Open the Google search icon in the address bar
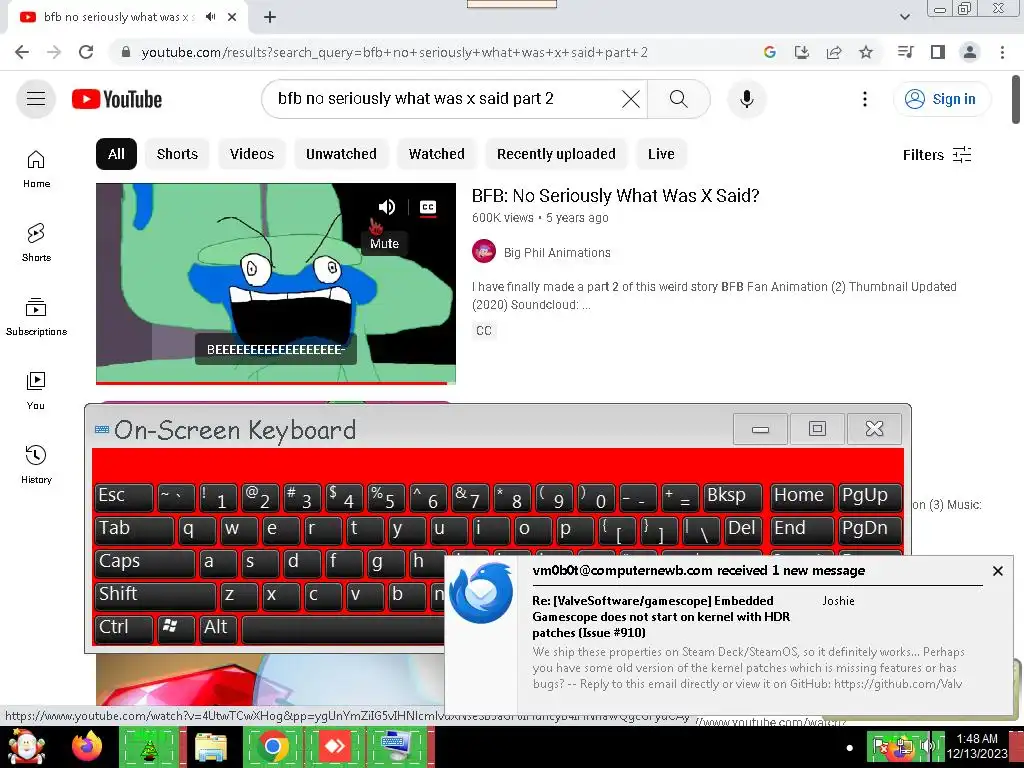The image size is (1024, 768). point(769,52)
